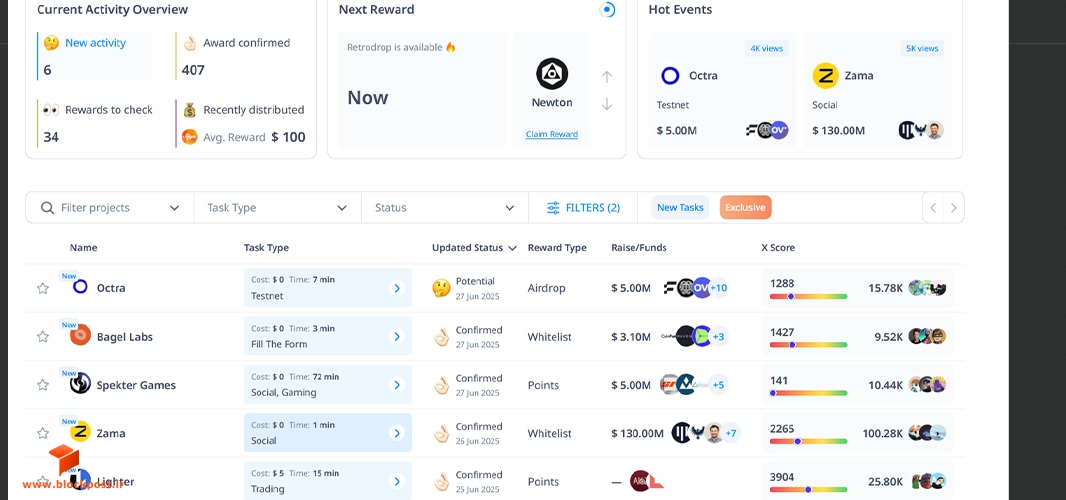
Task: Click the follower avatars in Zama row
Action: [927, 433]
